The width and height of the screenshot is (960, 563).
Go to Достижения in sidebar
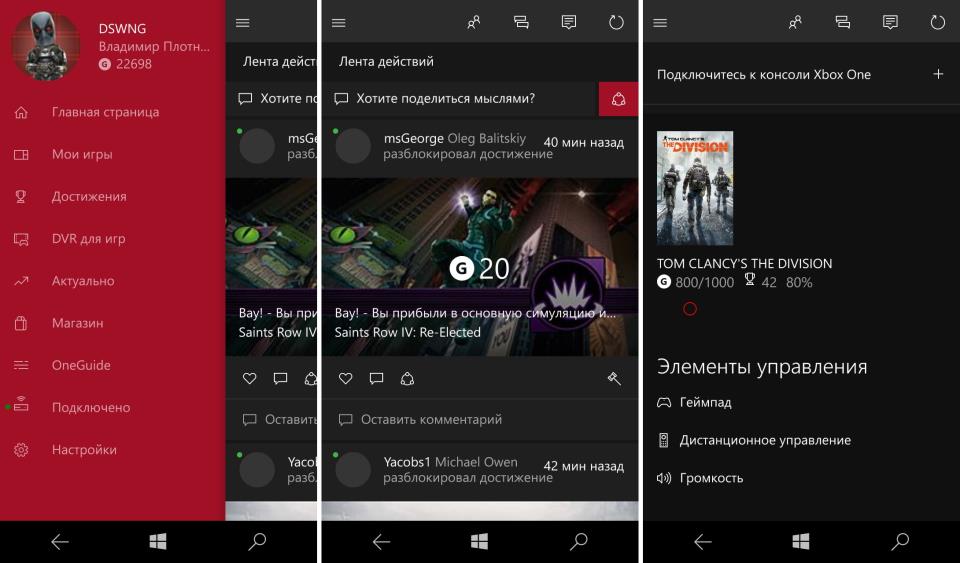tap(89, 196)
